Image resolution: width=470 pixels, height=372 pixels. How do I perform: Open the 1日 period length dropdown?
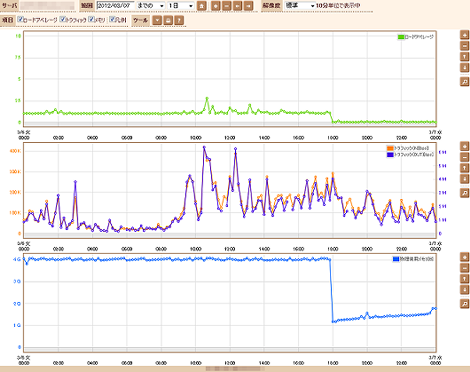pos(181,6)
